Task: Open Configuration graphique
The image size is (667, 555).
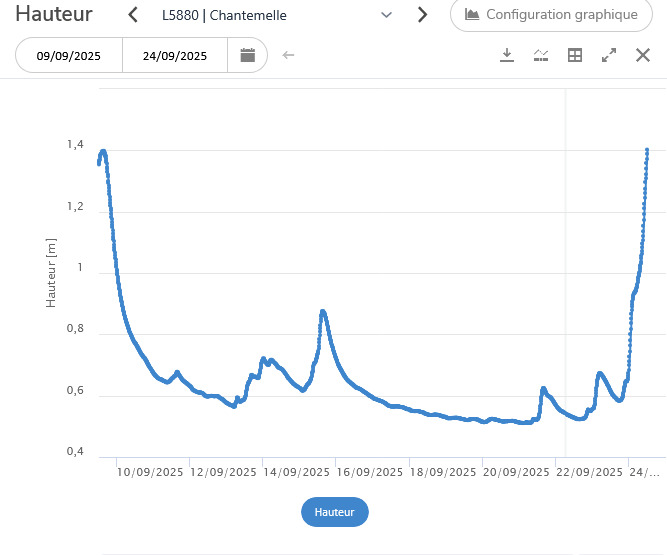Action: (x=551, y=15)
